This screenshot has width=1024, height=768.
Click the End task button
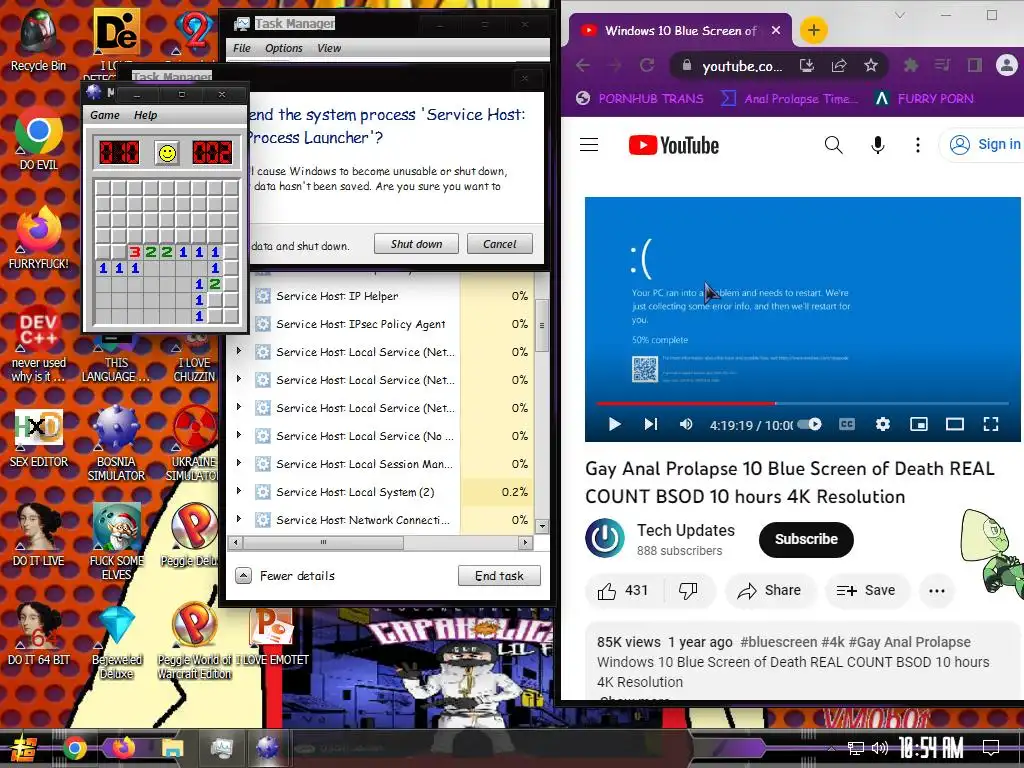pyautogui.click(x=499, y=575)
